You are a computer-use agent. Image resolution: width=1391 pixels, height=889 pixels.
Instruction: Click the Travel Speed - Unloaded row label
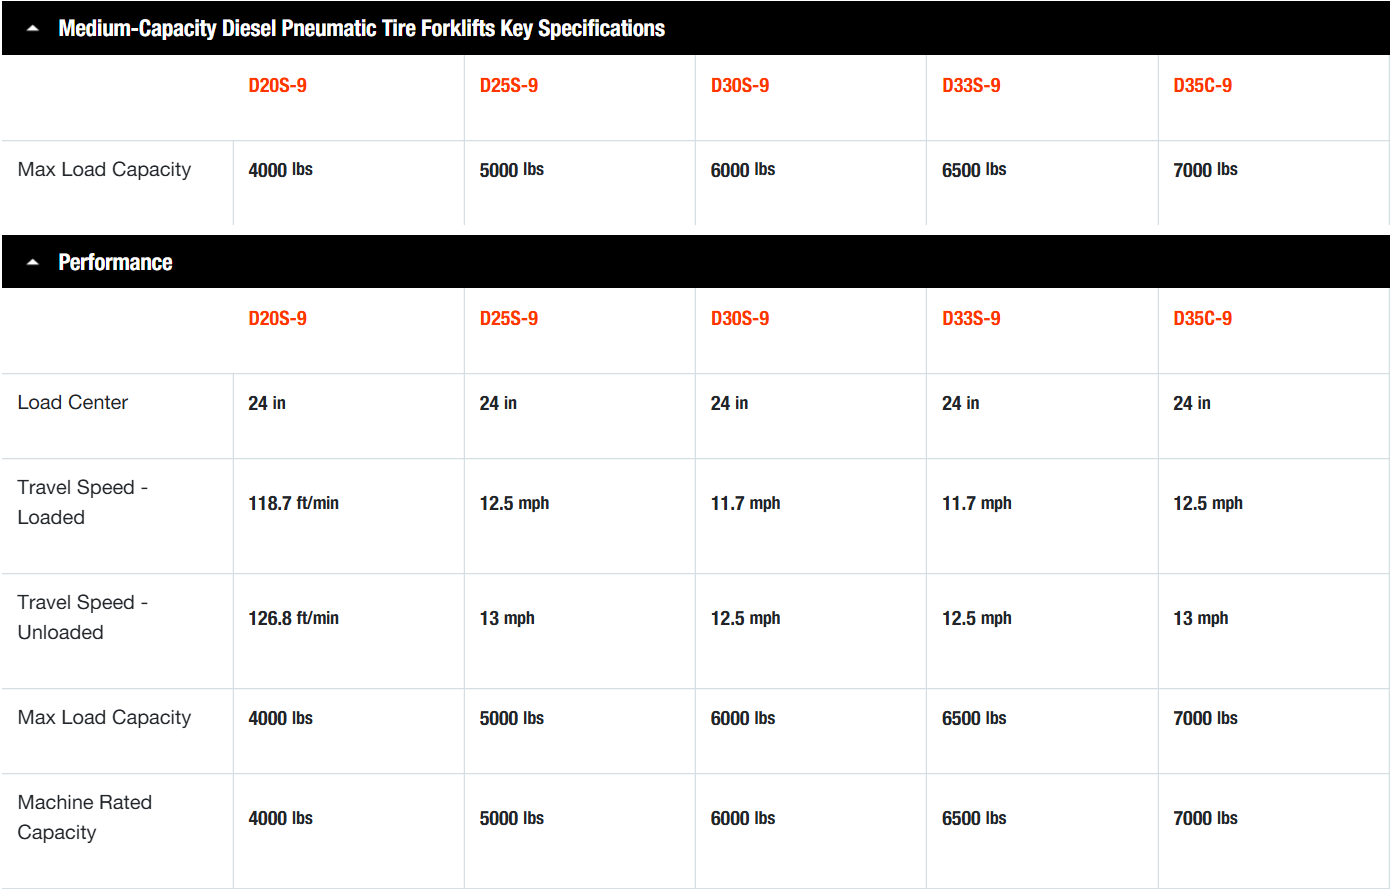[x=82, y=617]
